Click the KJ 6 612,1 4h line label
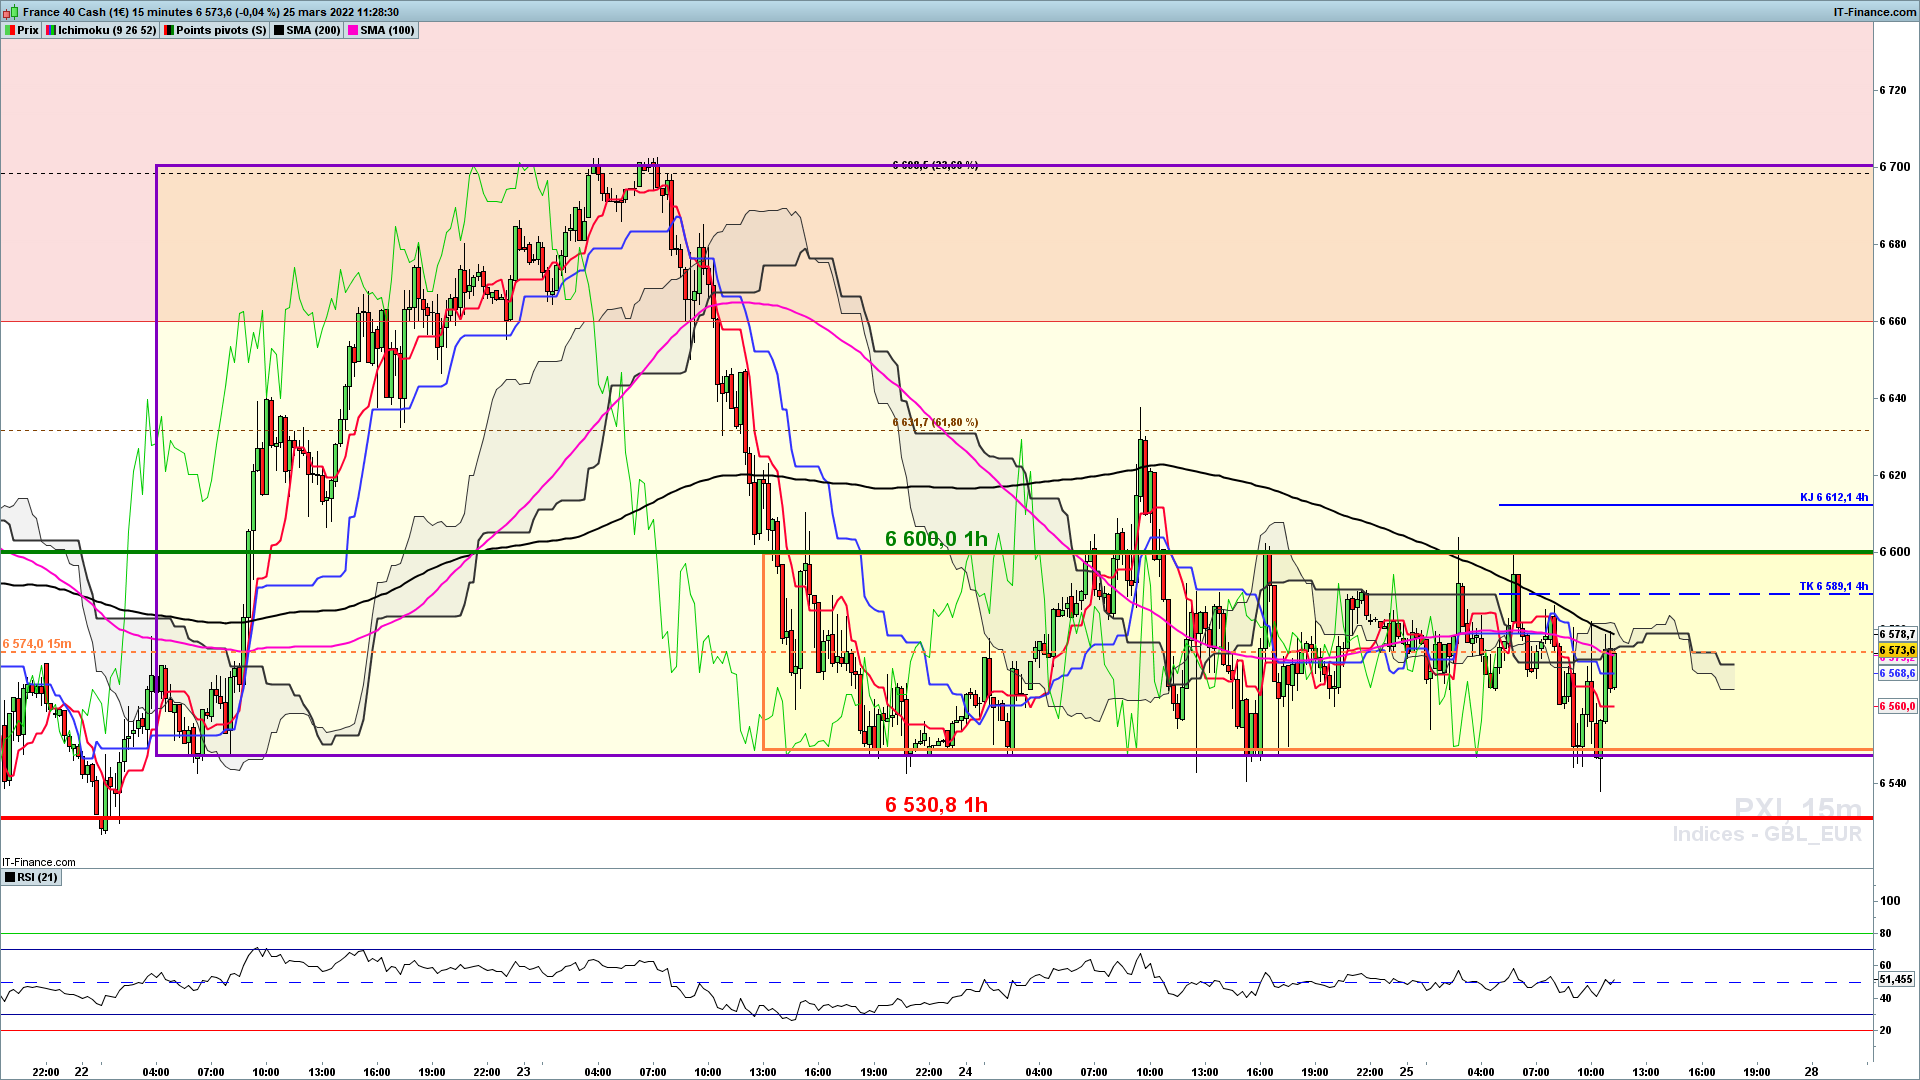Image resolution: width=1920 pixels, height=1080 pixels. [x=1834, y=497]
